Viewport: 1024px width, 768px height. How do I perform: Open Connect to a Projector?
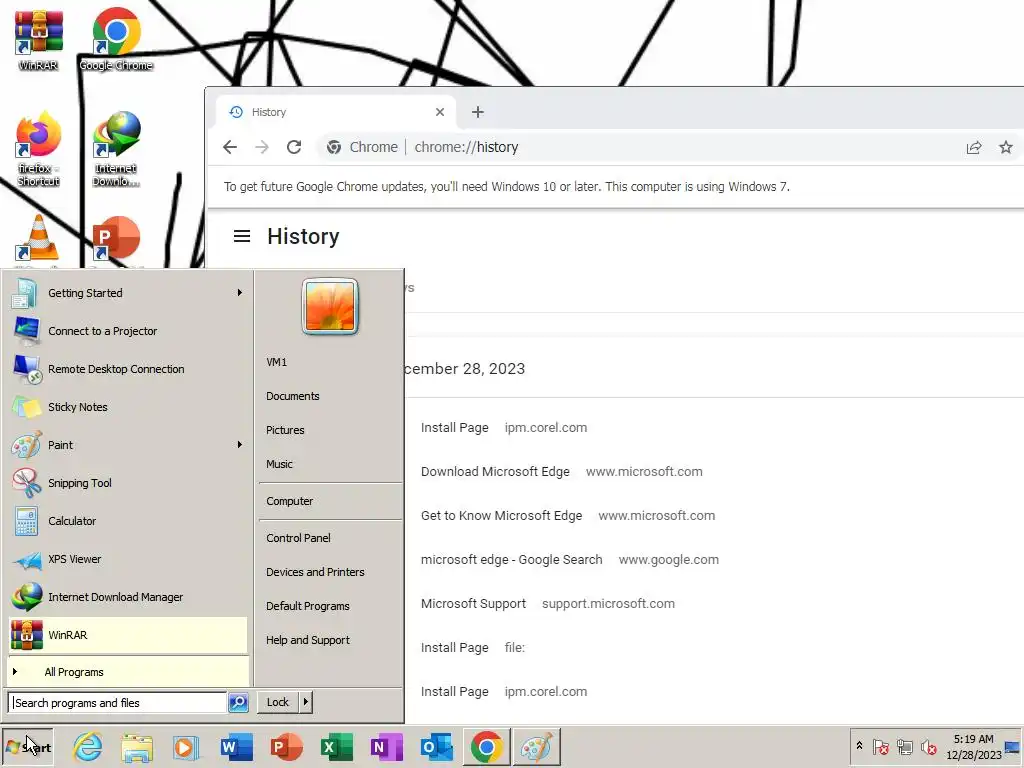pyautogui.click(x=129, y=331)
